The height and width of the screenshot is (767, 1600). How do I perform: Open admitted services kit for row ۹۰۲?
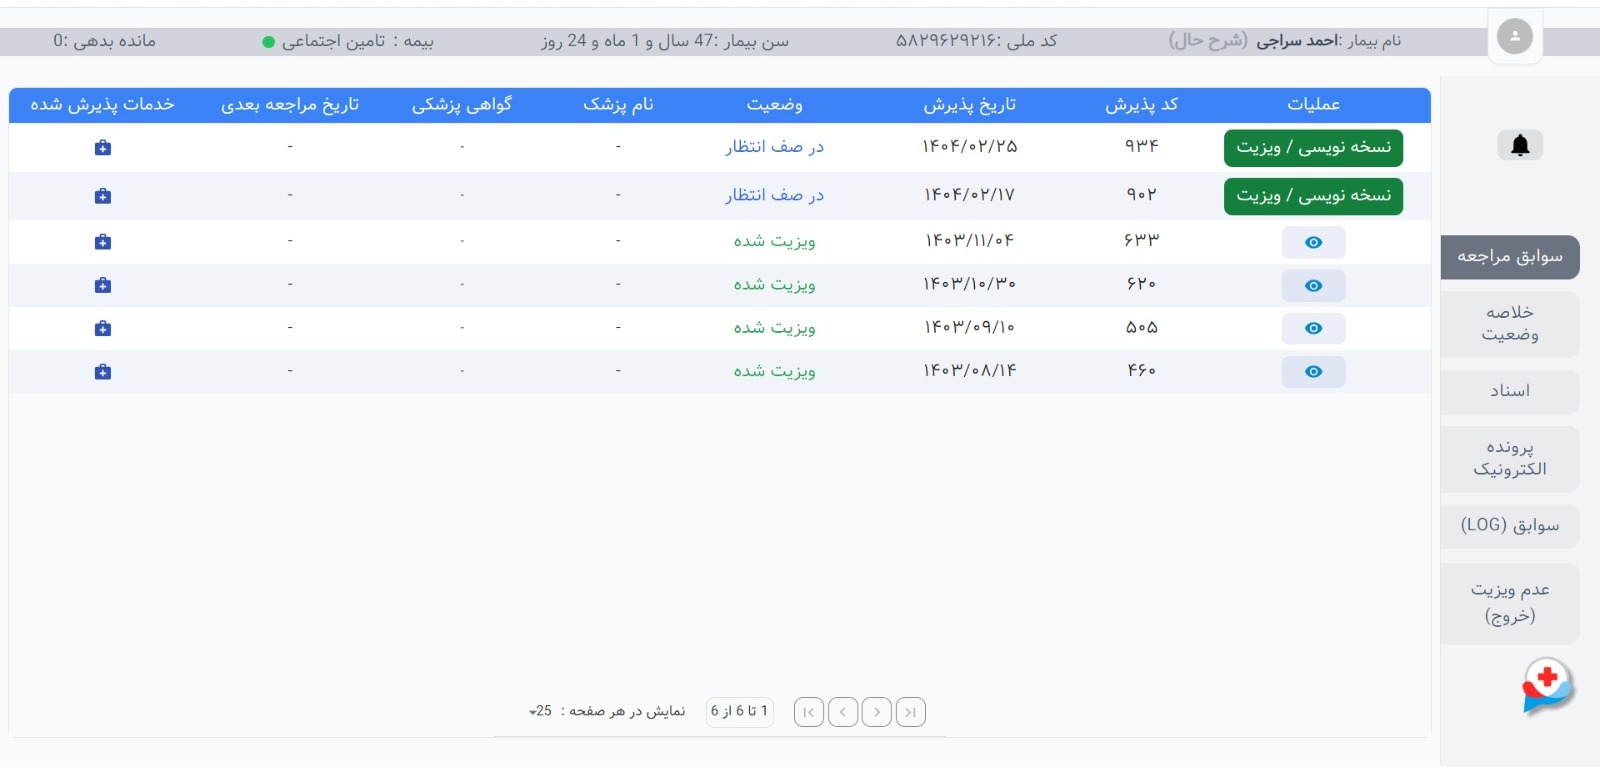point(102,196)
